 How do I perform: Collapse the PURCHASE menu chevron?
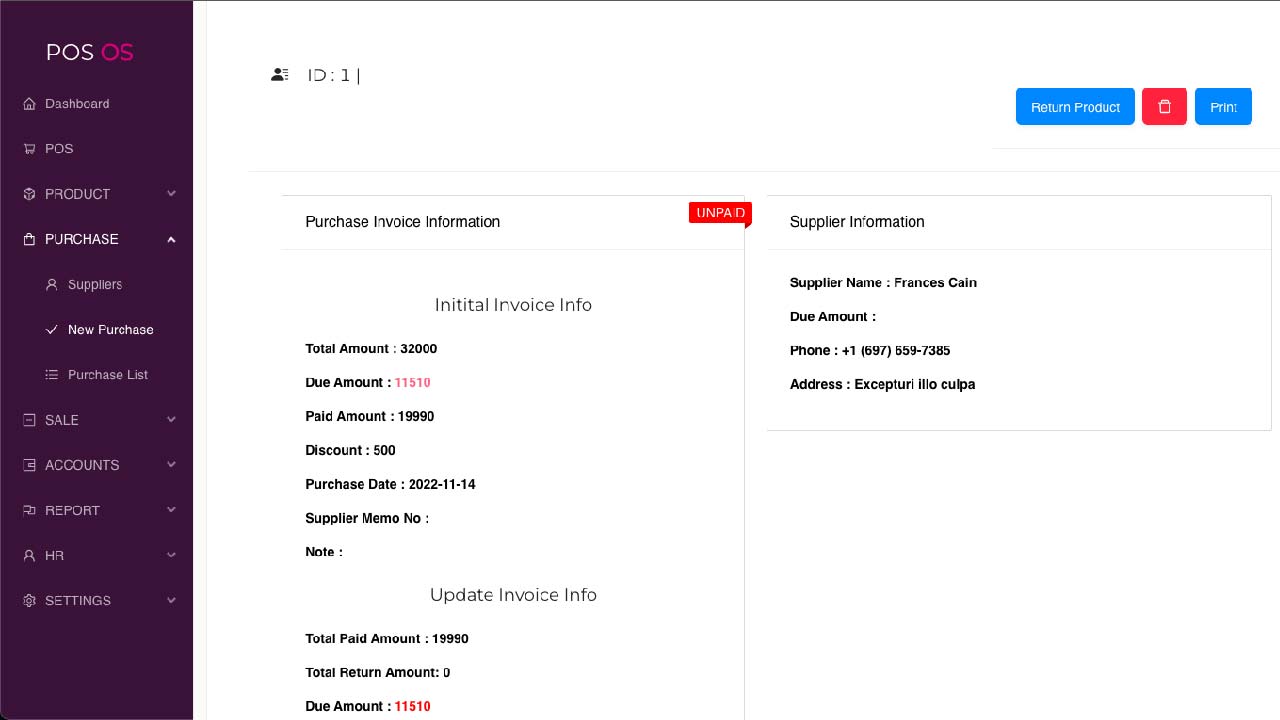coord(171,239)
